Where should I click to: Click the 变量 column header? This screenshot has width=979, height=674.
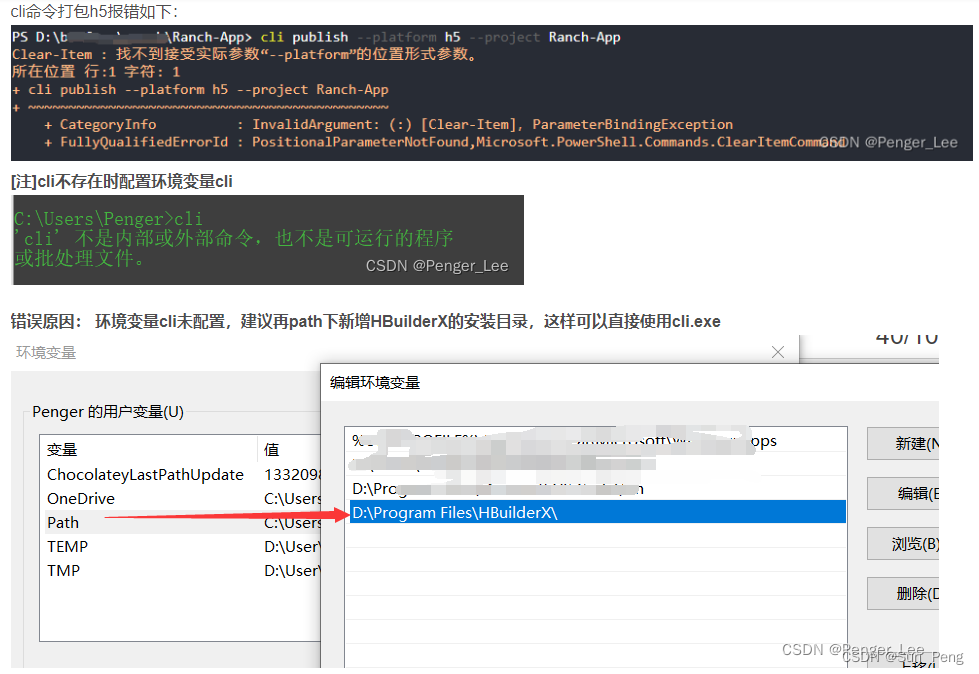[x=149, y=449]
